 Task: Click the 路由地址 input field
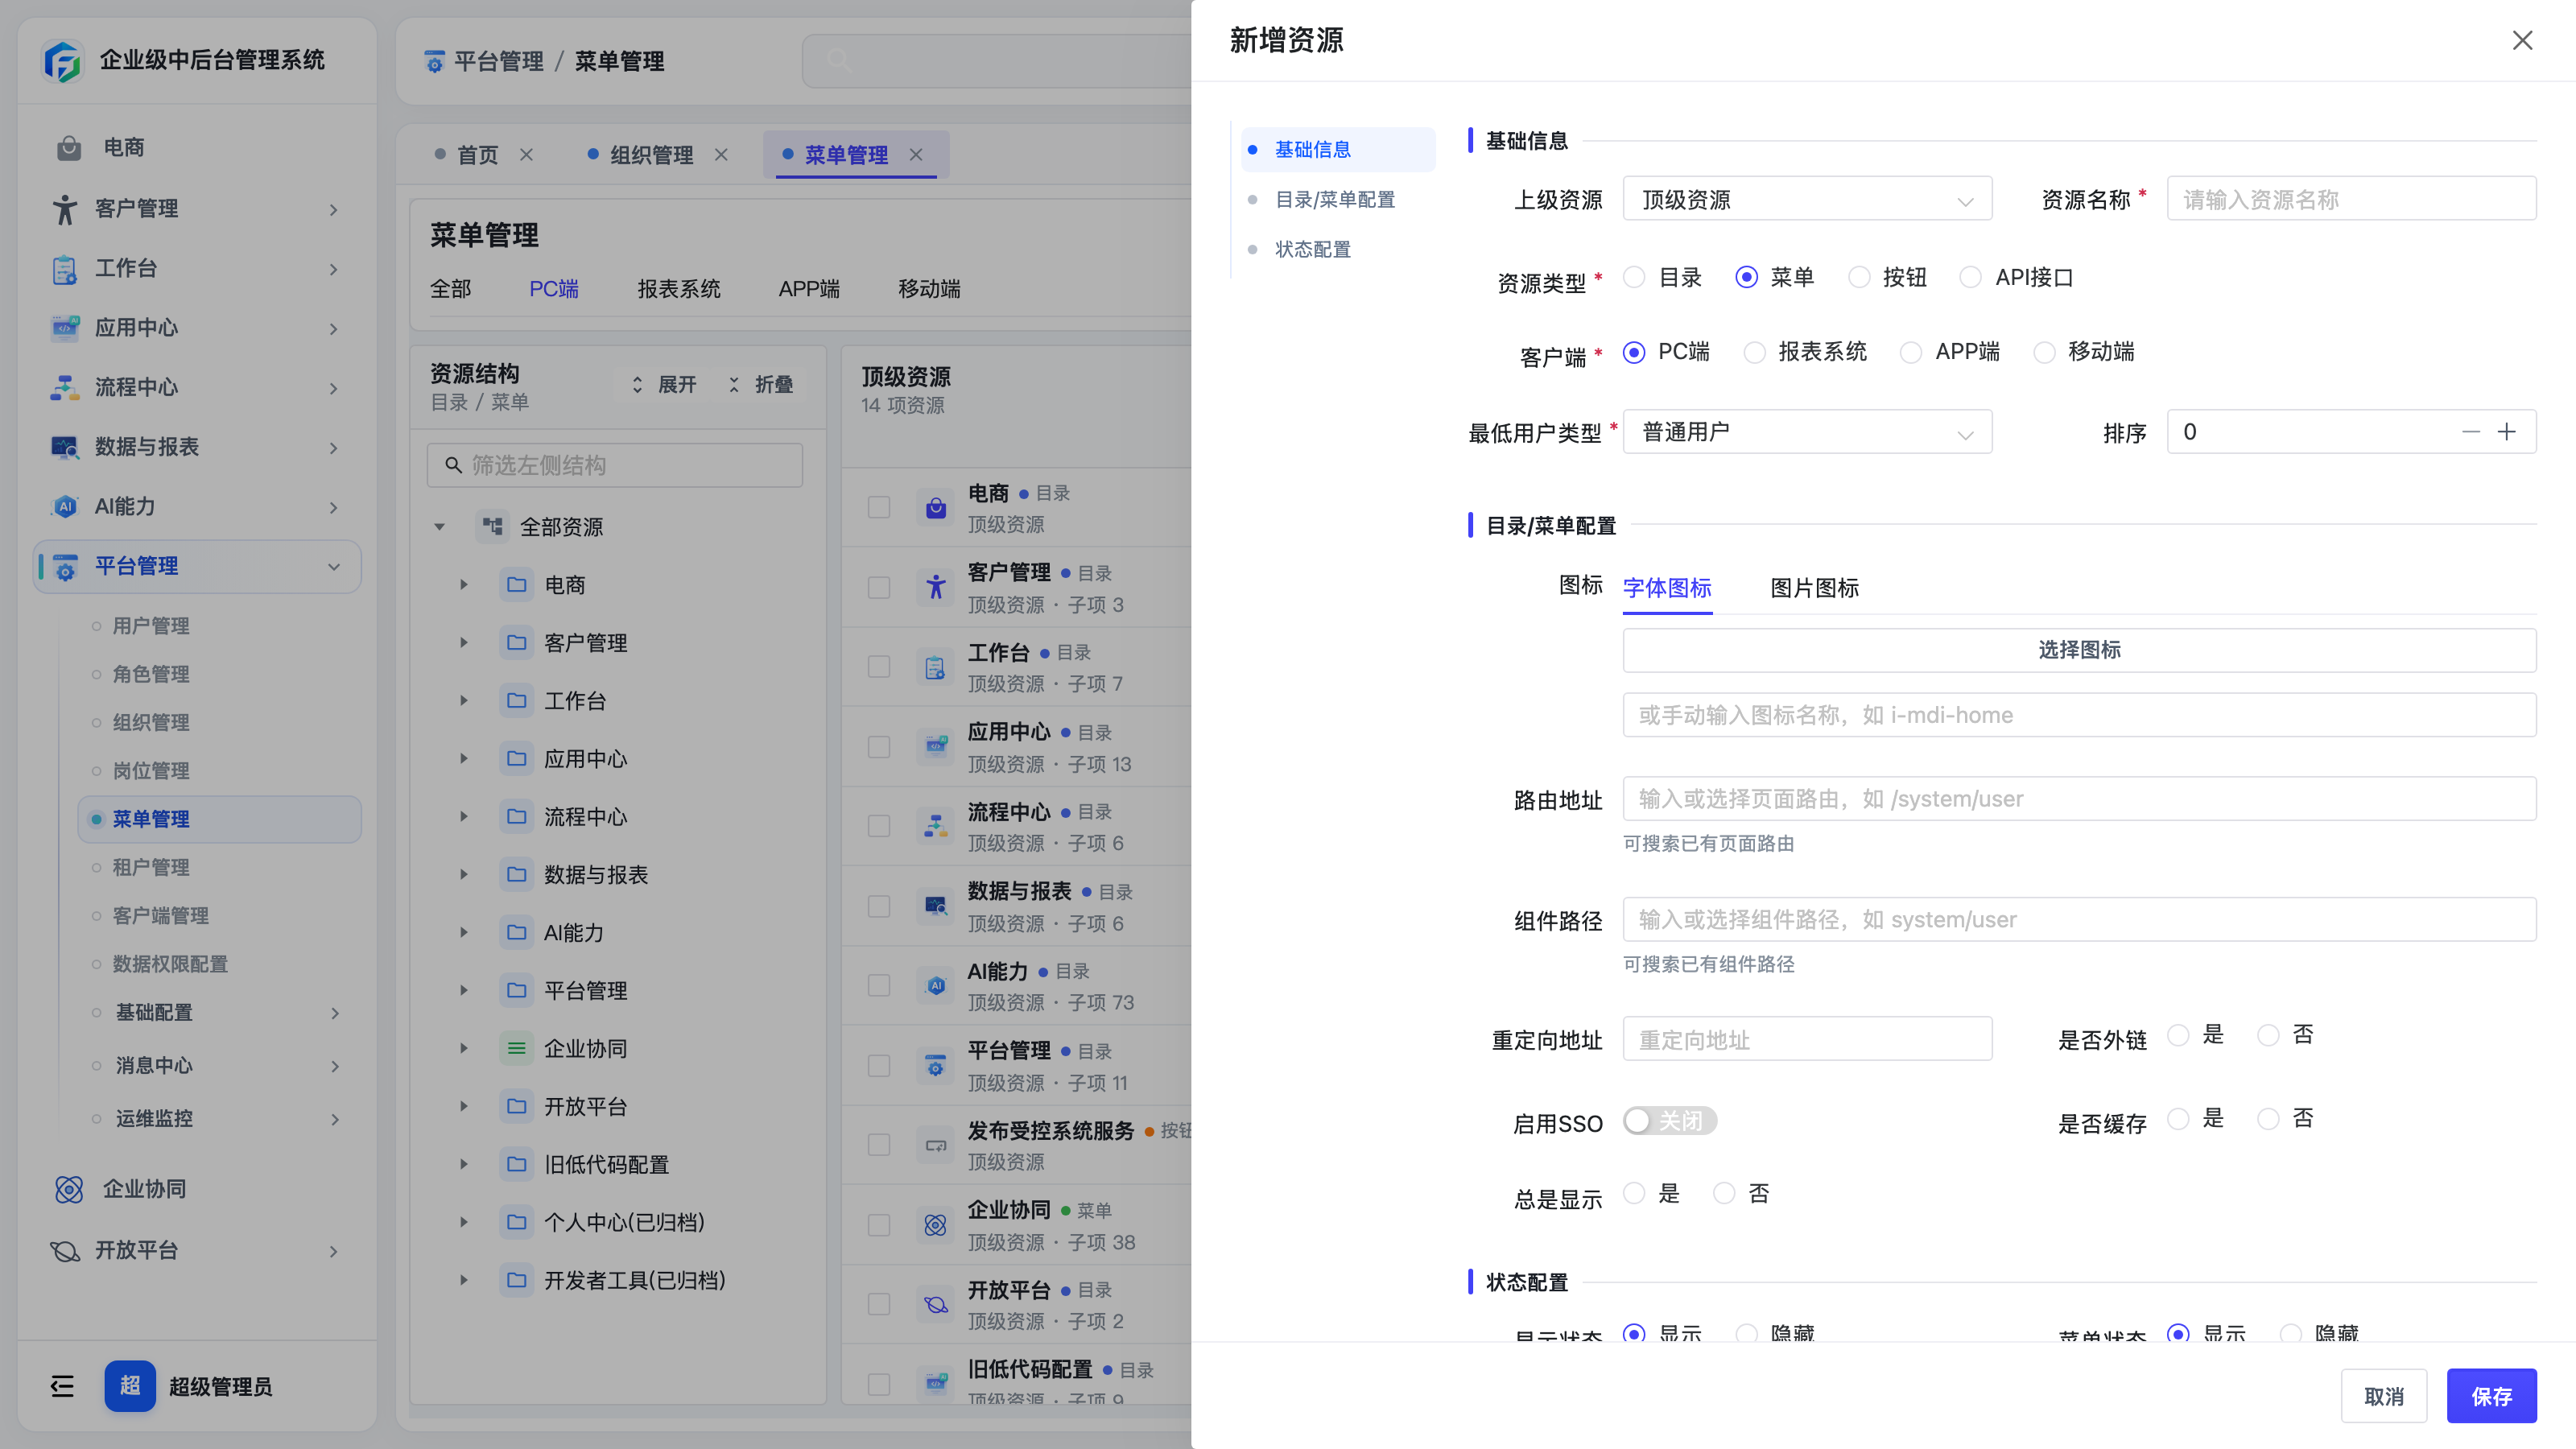2079,799
